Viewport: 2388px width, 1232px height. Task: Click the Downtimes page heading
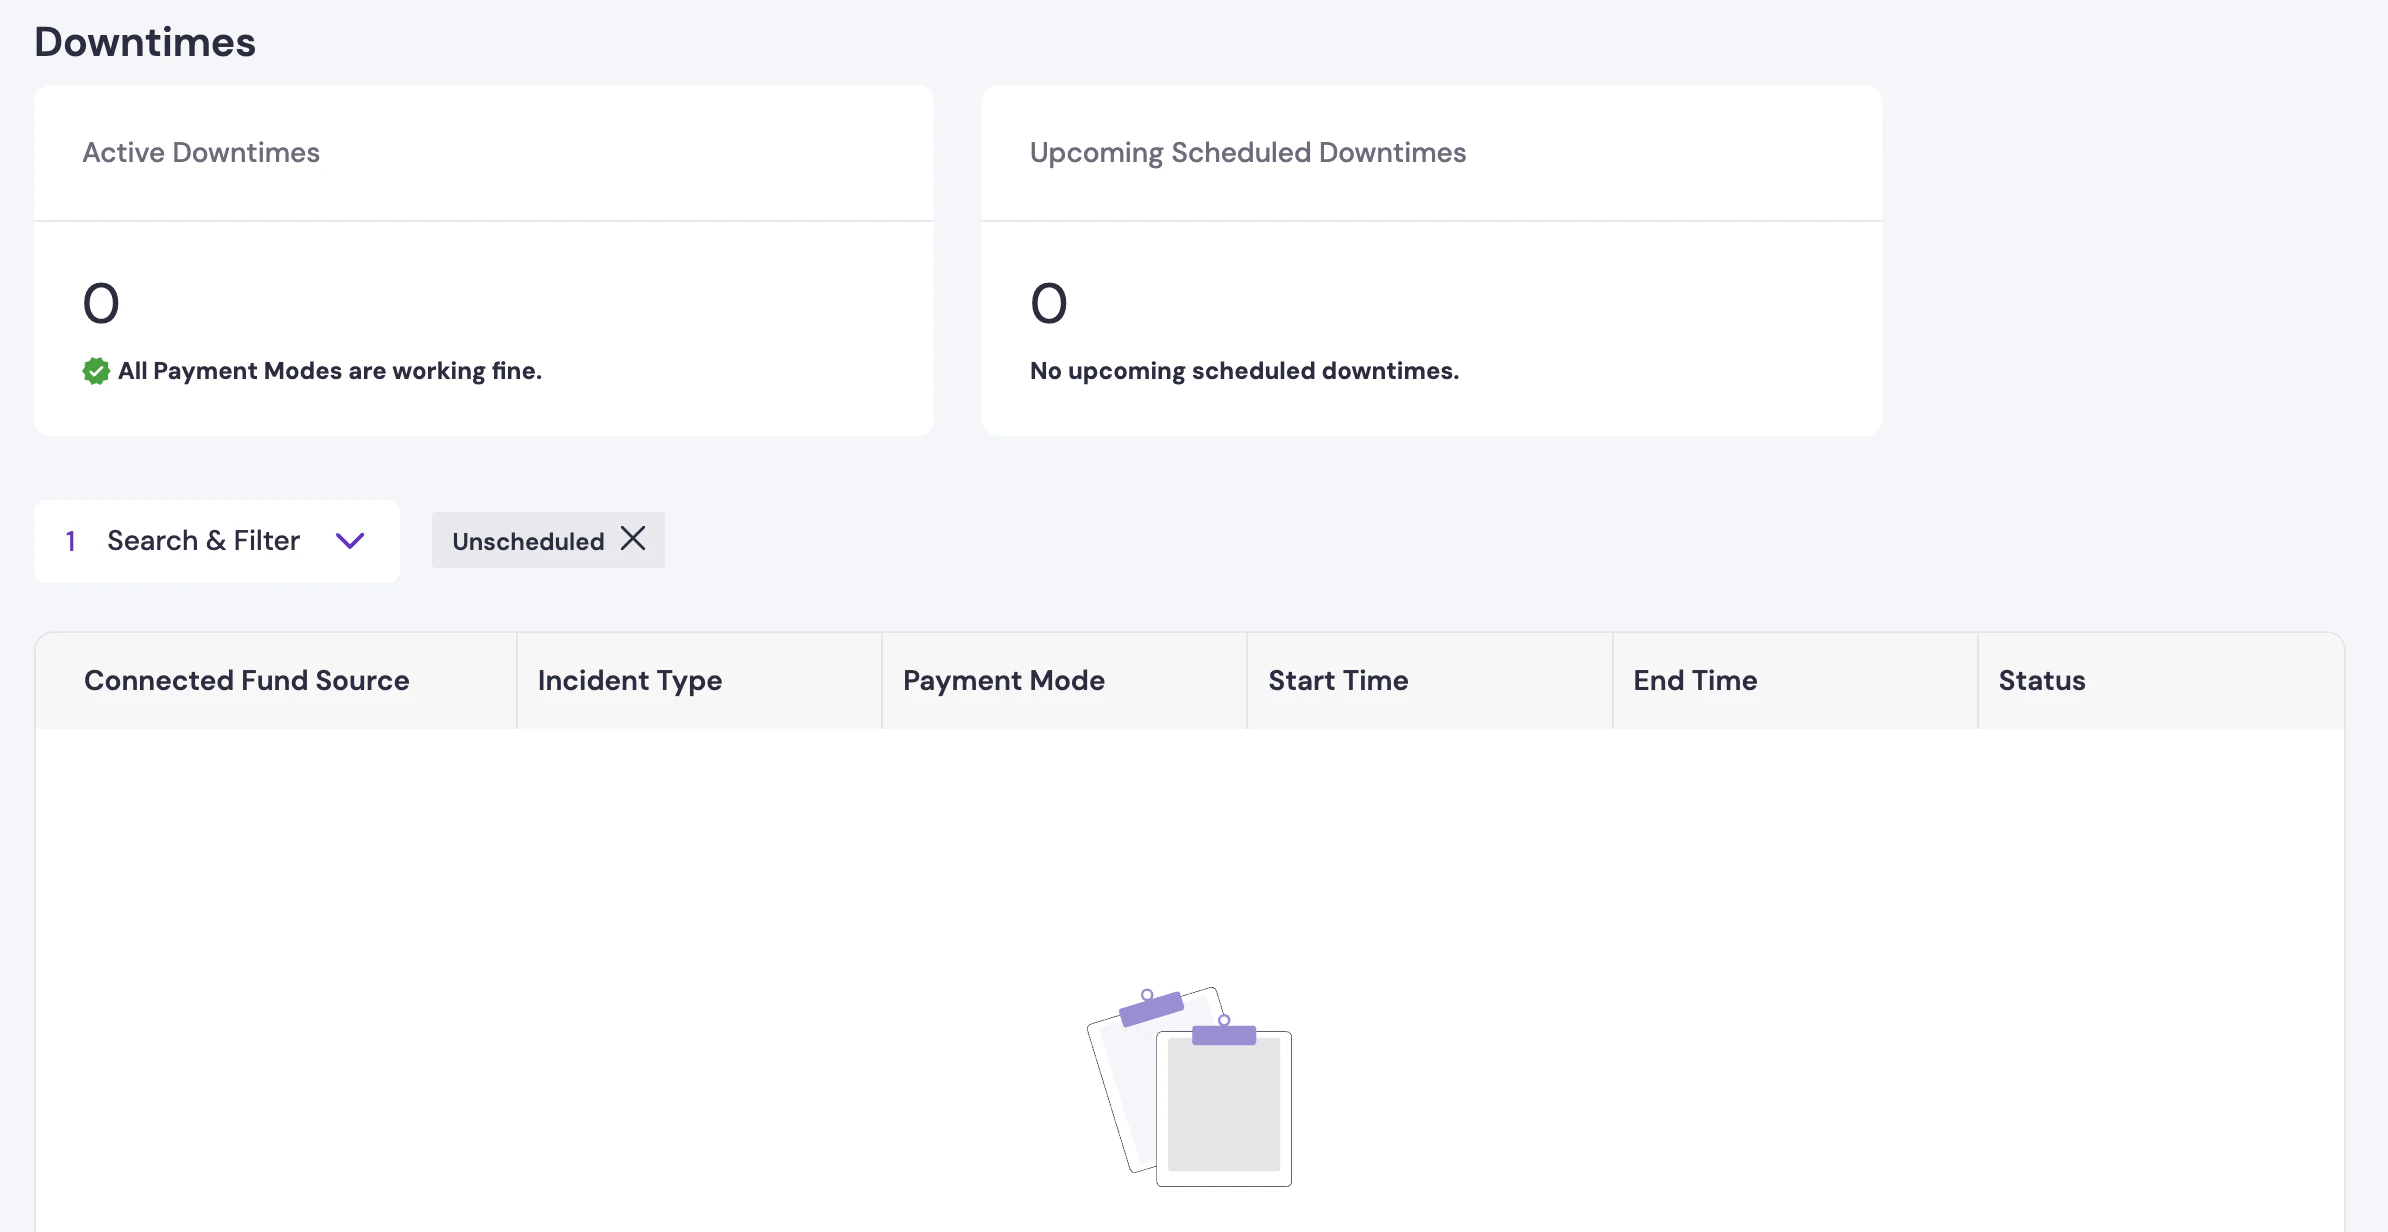tap(145, 43)
